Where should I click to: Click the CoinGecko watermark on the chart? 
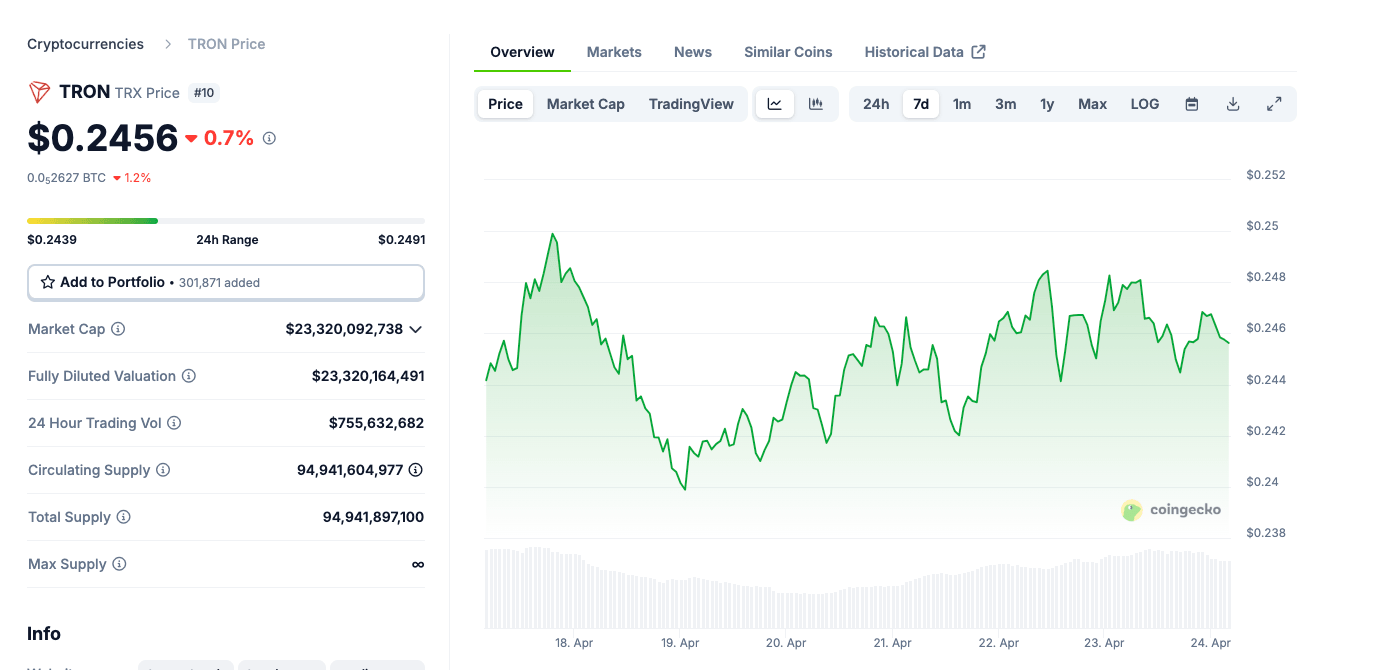tap(1172, 510)
